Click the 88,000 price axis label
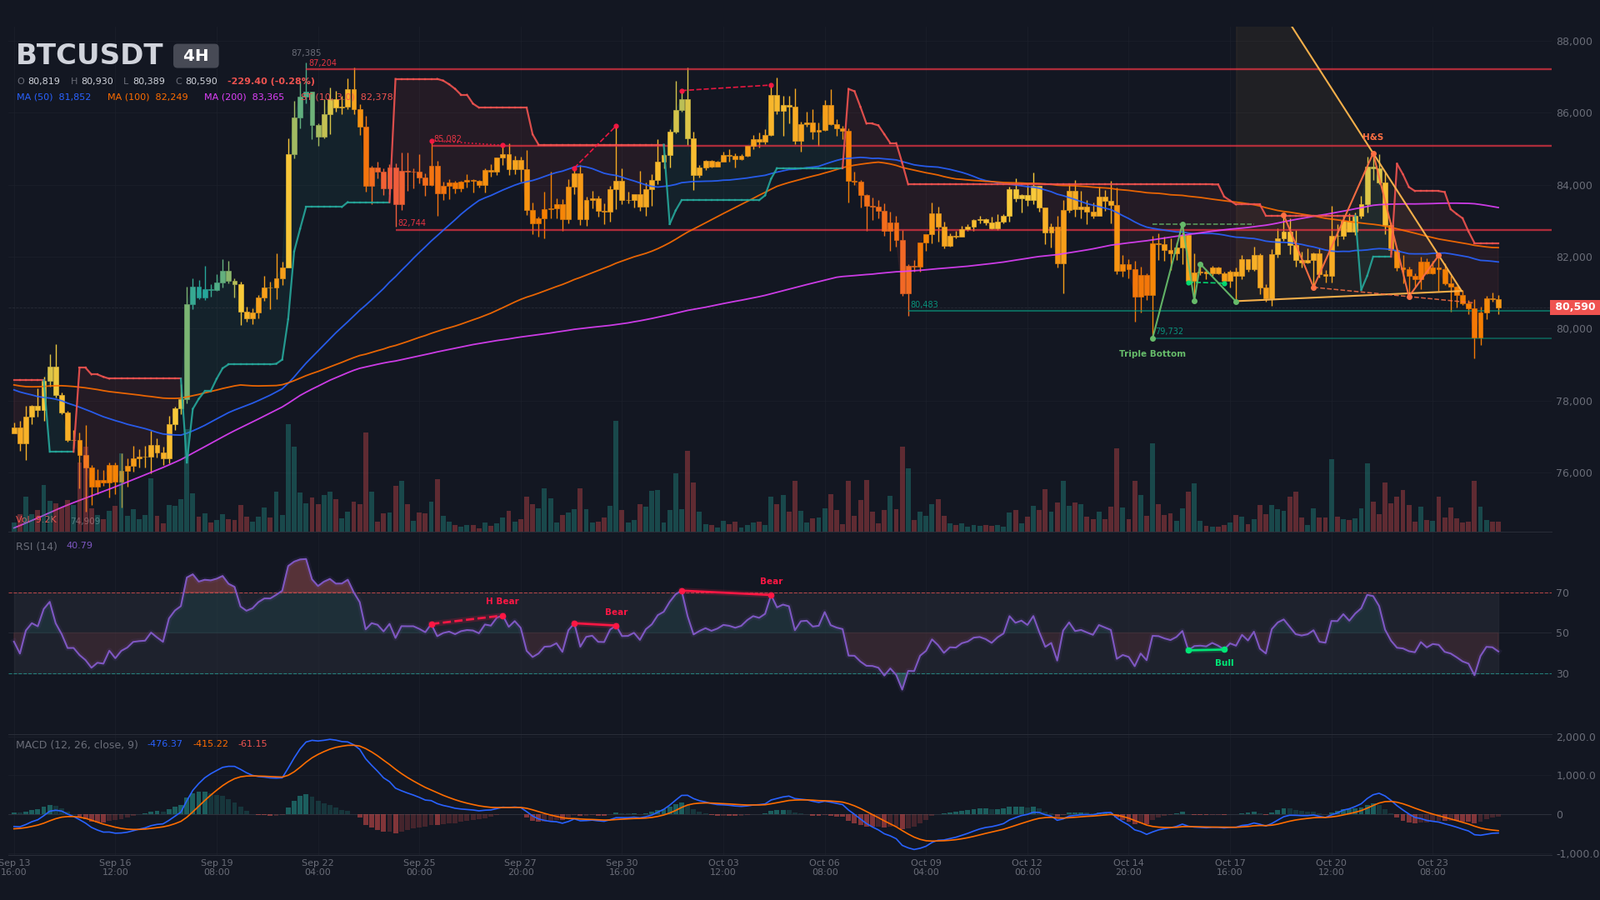 1574,41
